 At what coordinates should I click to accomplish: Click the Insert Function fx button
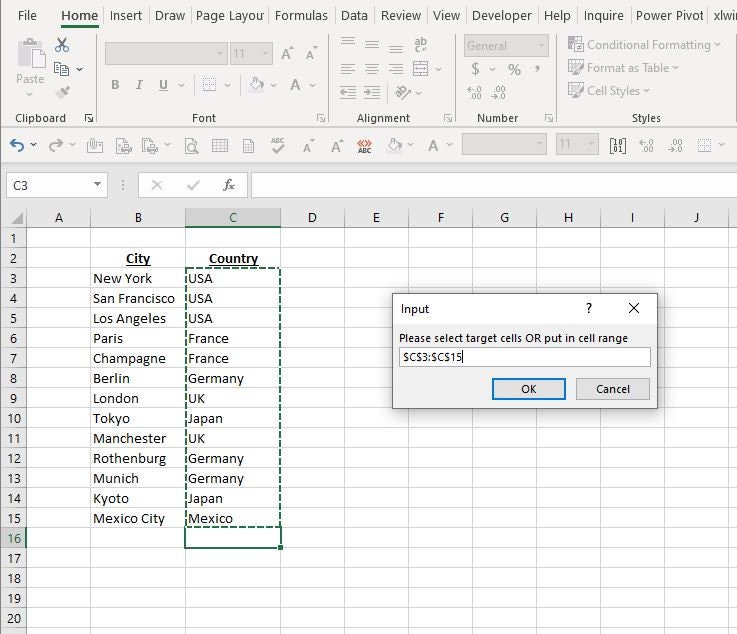(x=228, y=185)
